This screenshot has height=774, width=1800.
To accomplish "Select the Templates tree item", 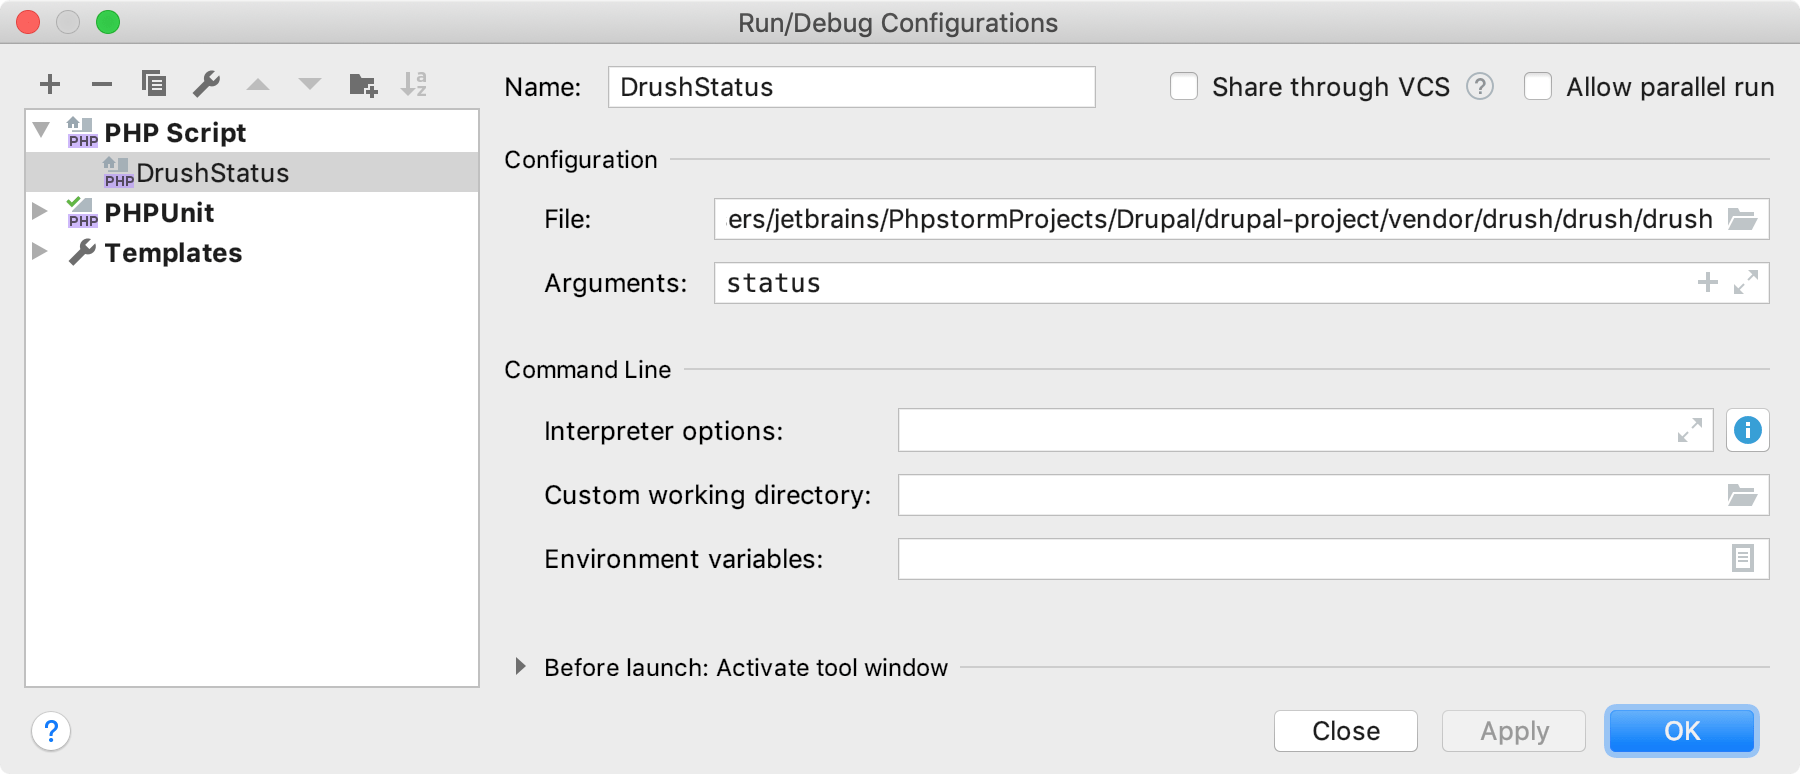I will 252,252.
